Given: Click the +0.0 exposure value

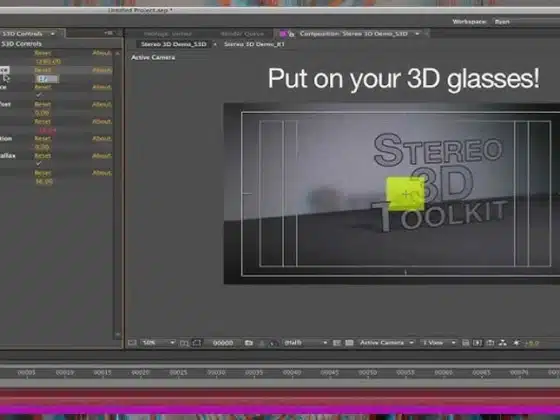Looking at the screenshot, I should point(531,343).
